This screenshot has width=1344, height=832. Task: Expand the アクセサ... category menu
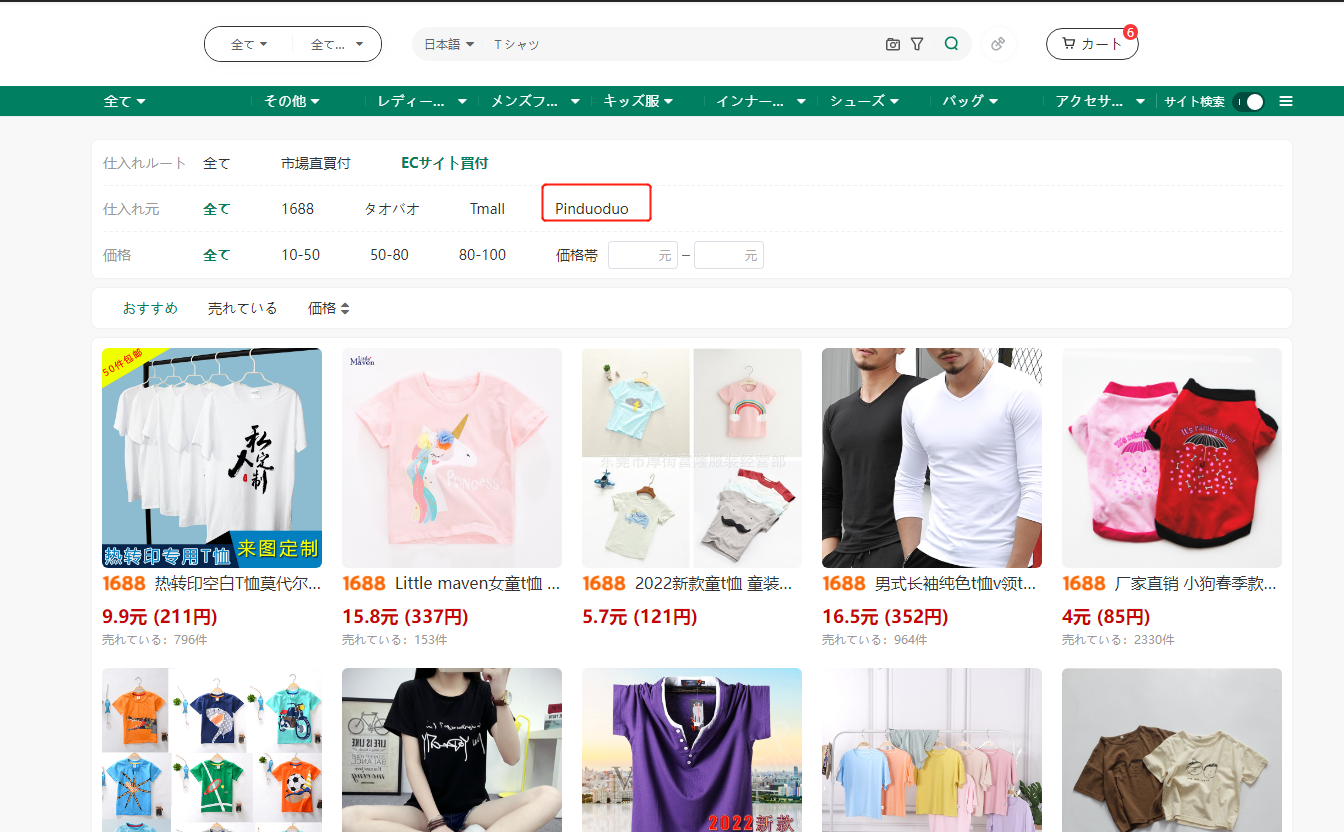pos(1101,101)
